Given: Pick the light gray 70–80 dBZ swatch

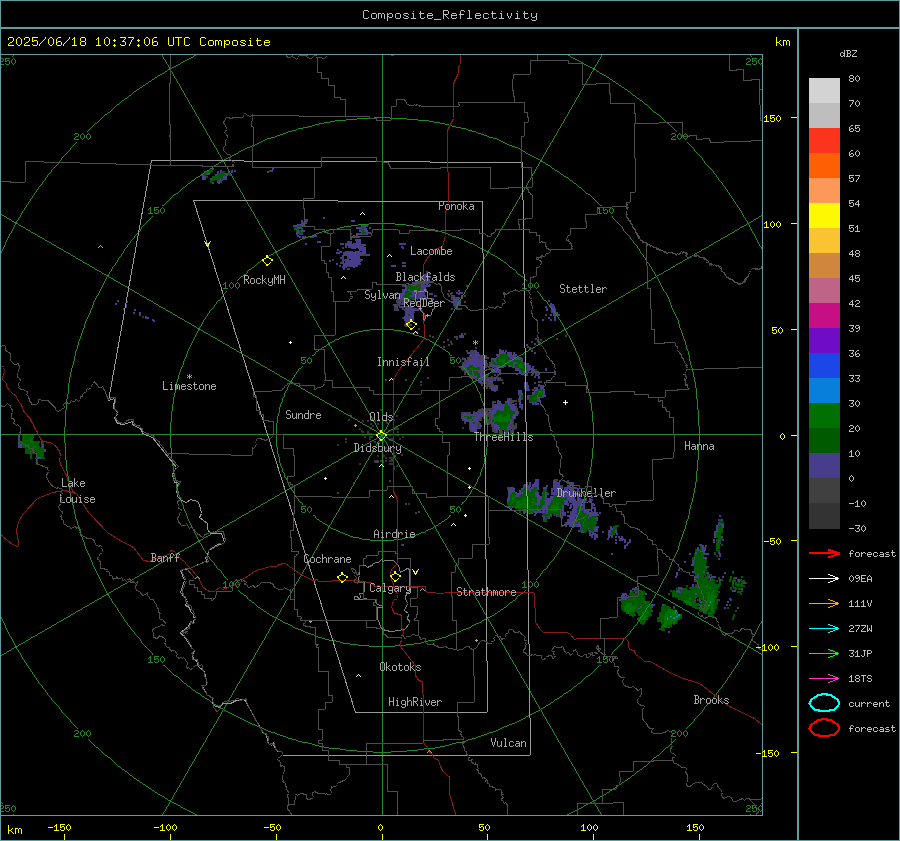Looking at the screenshot, I should [x=824, y=90].
